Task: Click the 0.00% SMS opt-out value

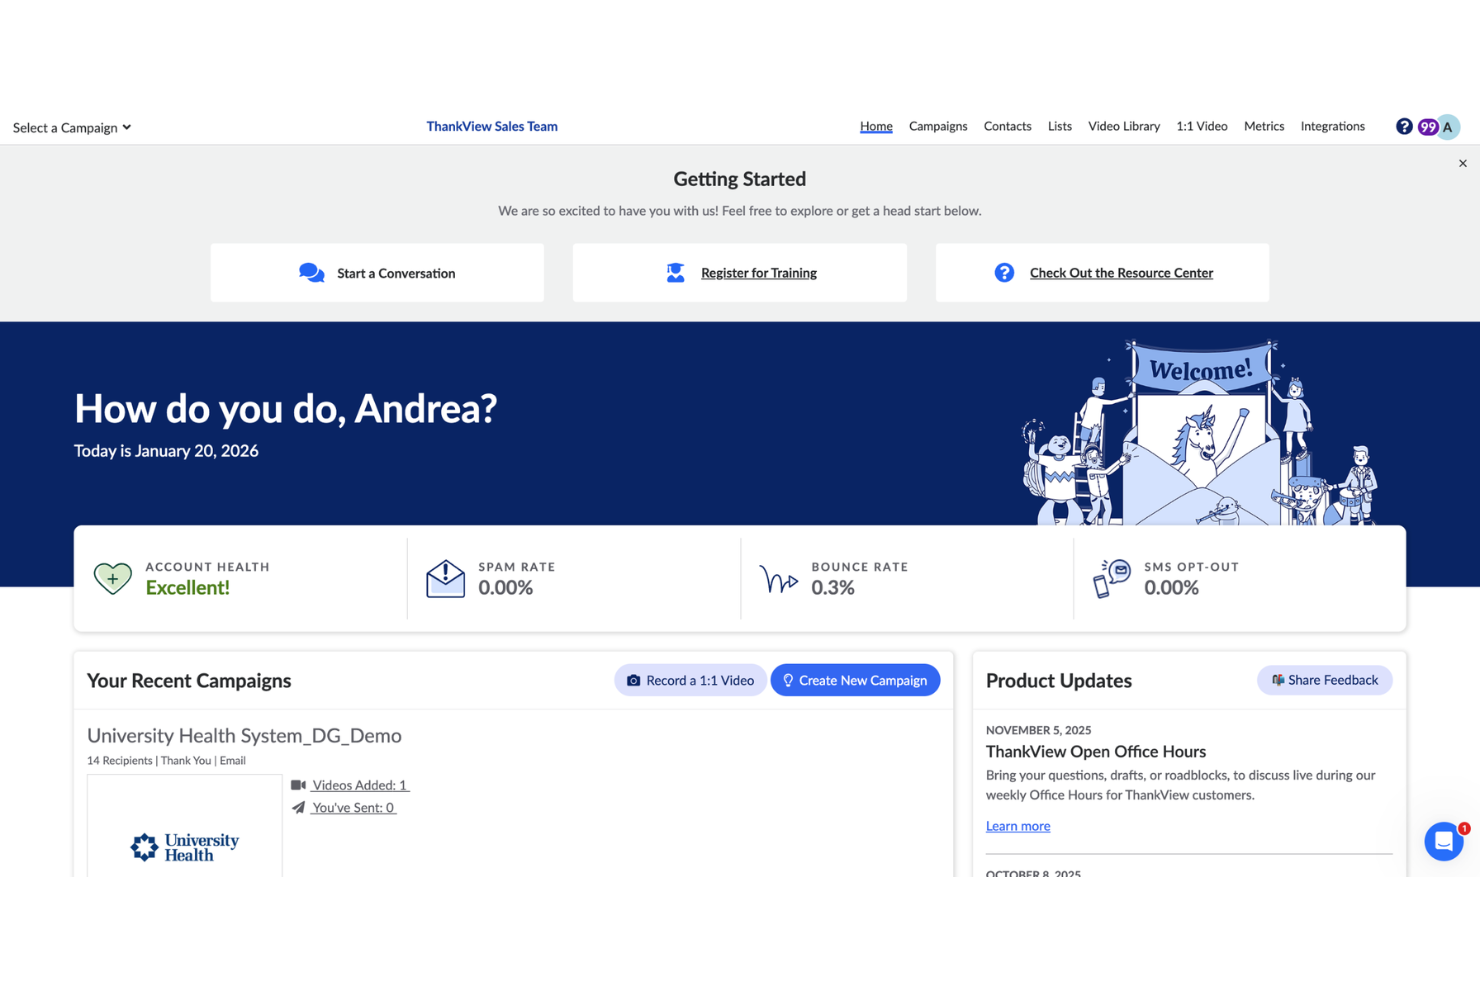Action: (1171, 588)
